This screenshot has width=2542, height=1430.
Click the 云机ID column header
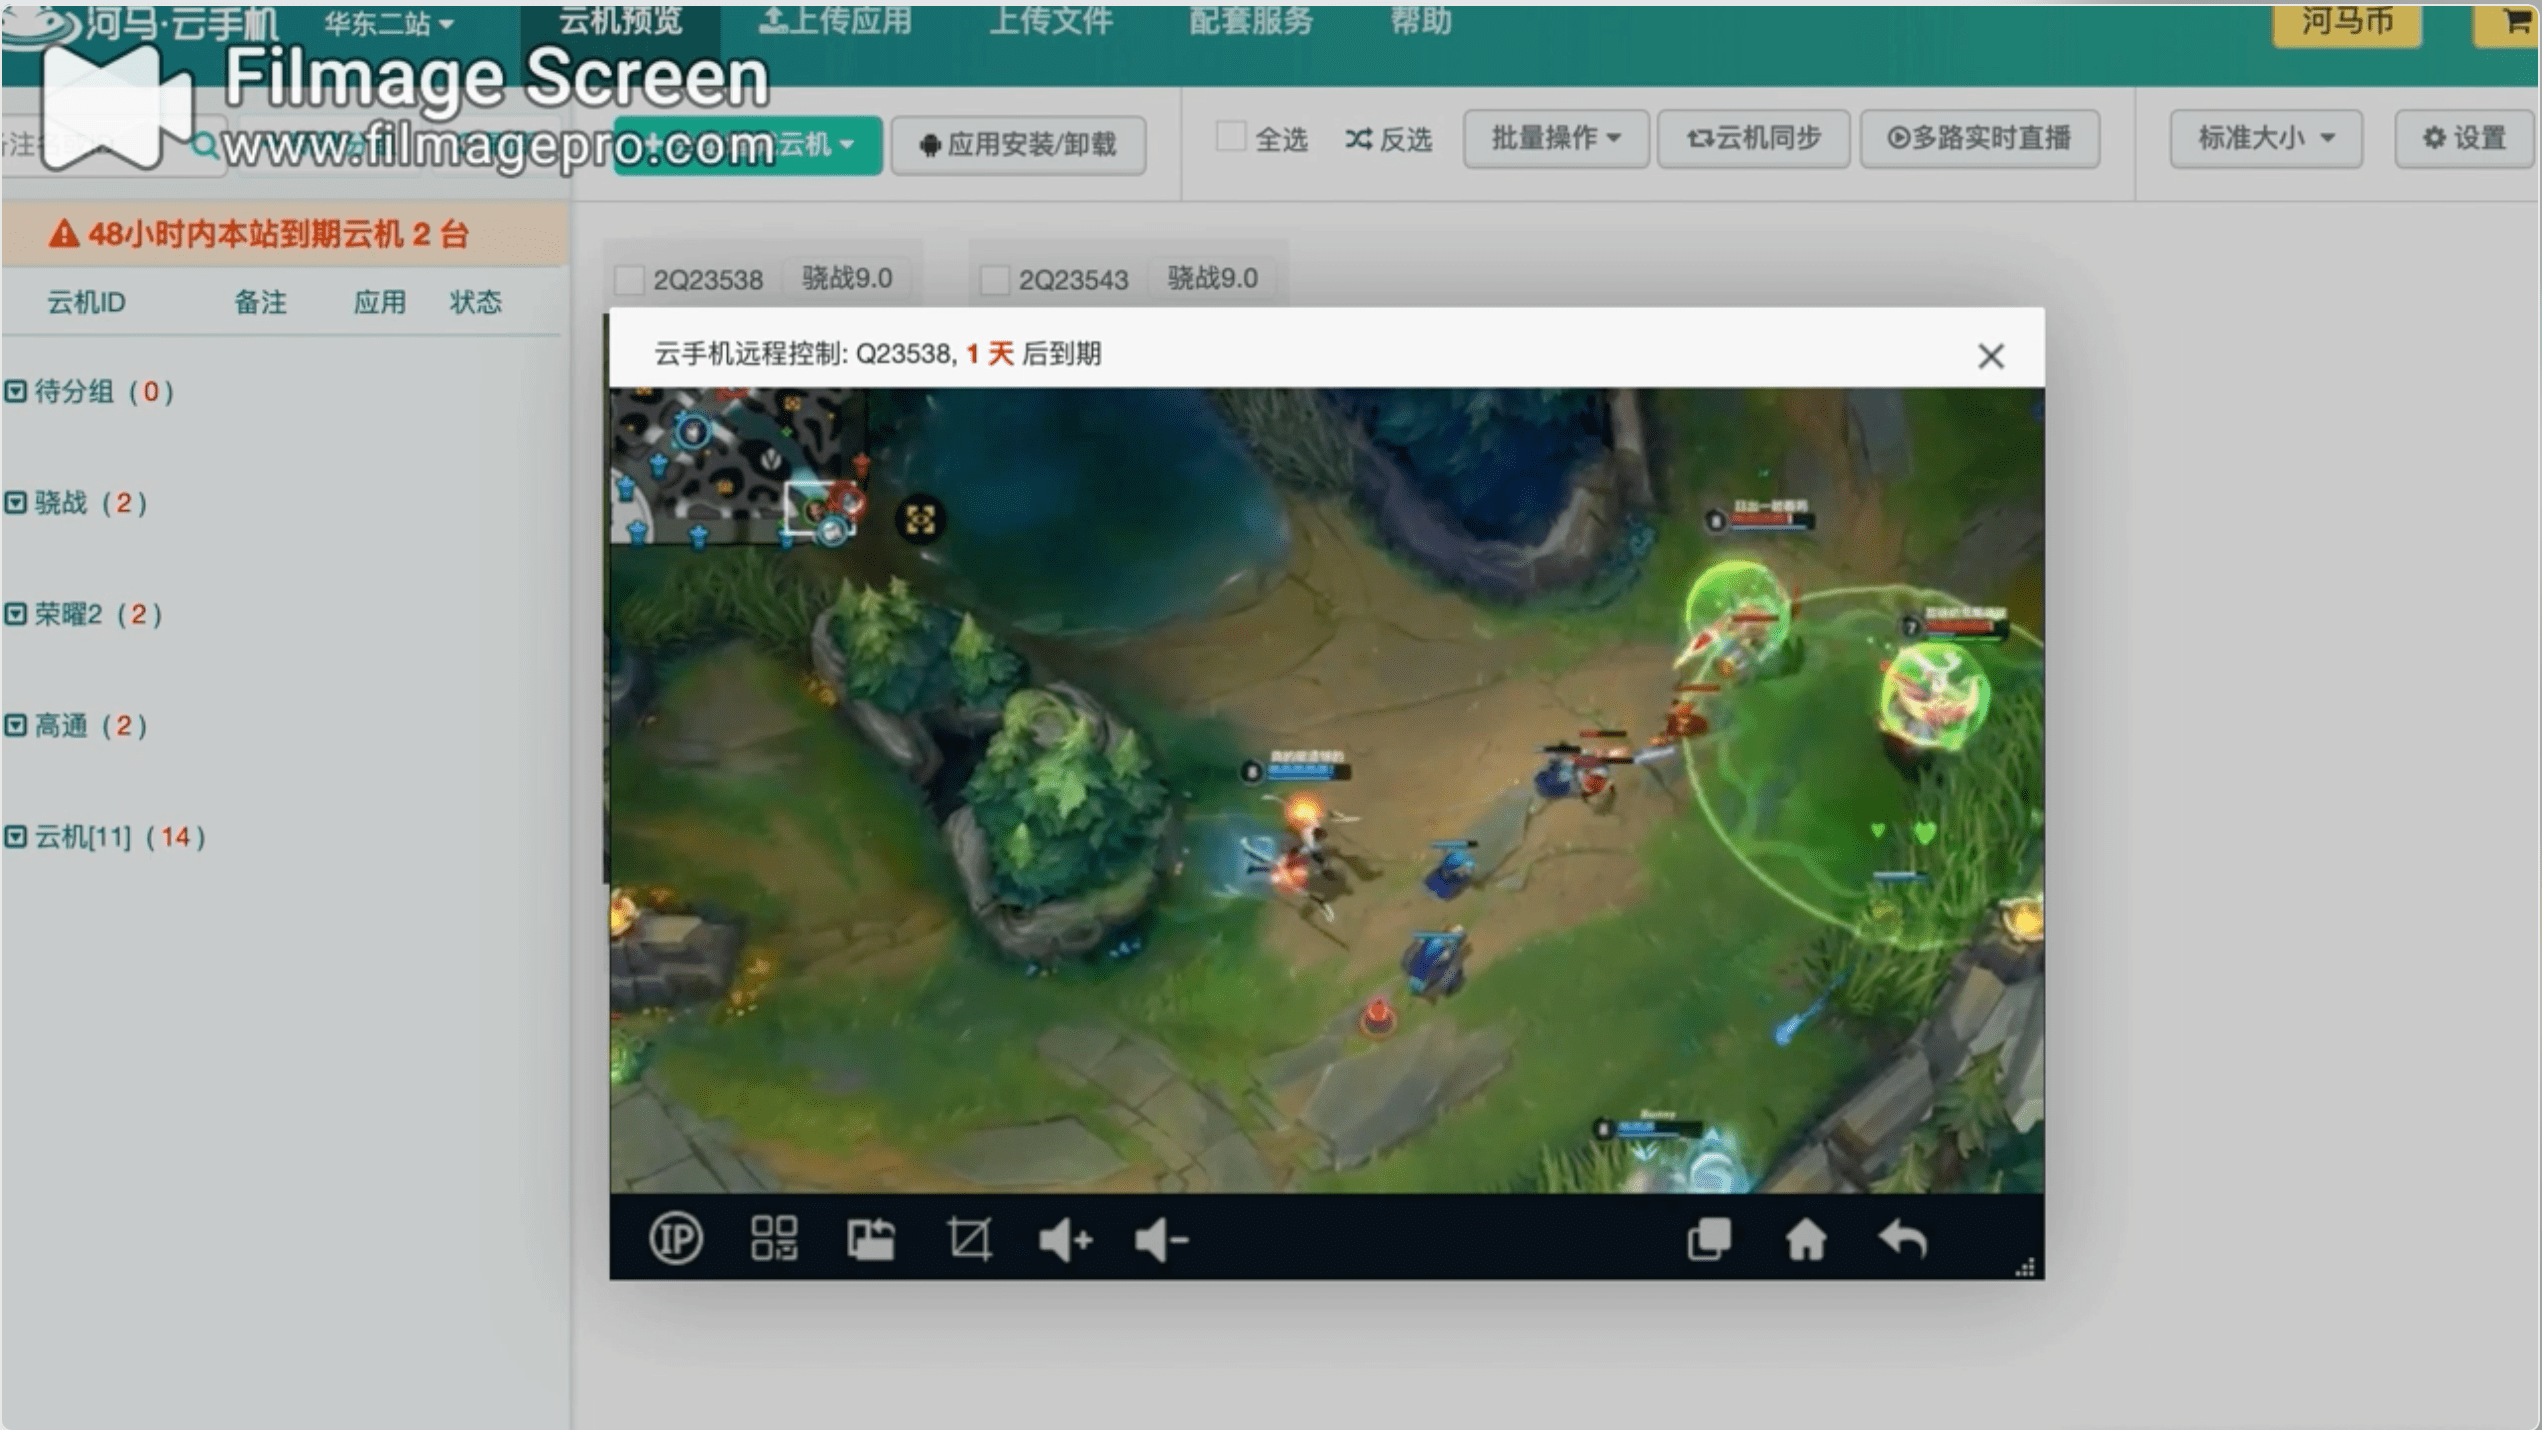click(87, 302)
